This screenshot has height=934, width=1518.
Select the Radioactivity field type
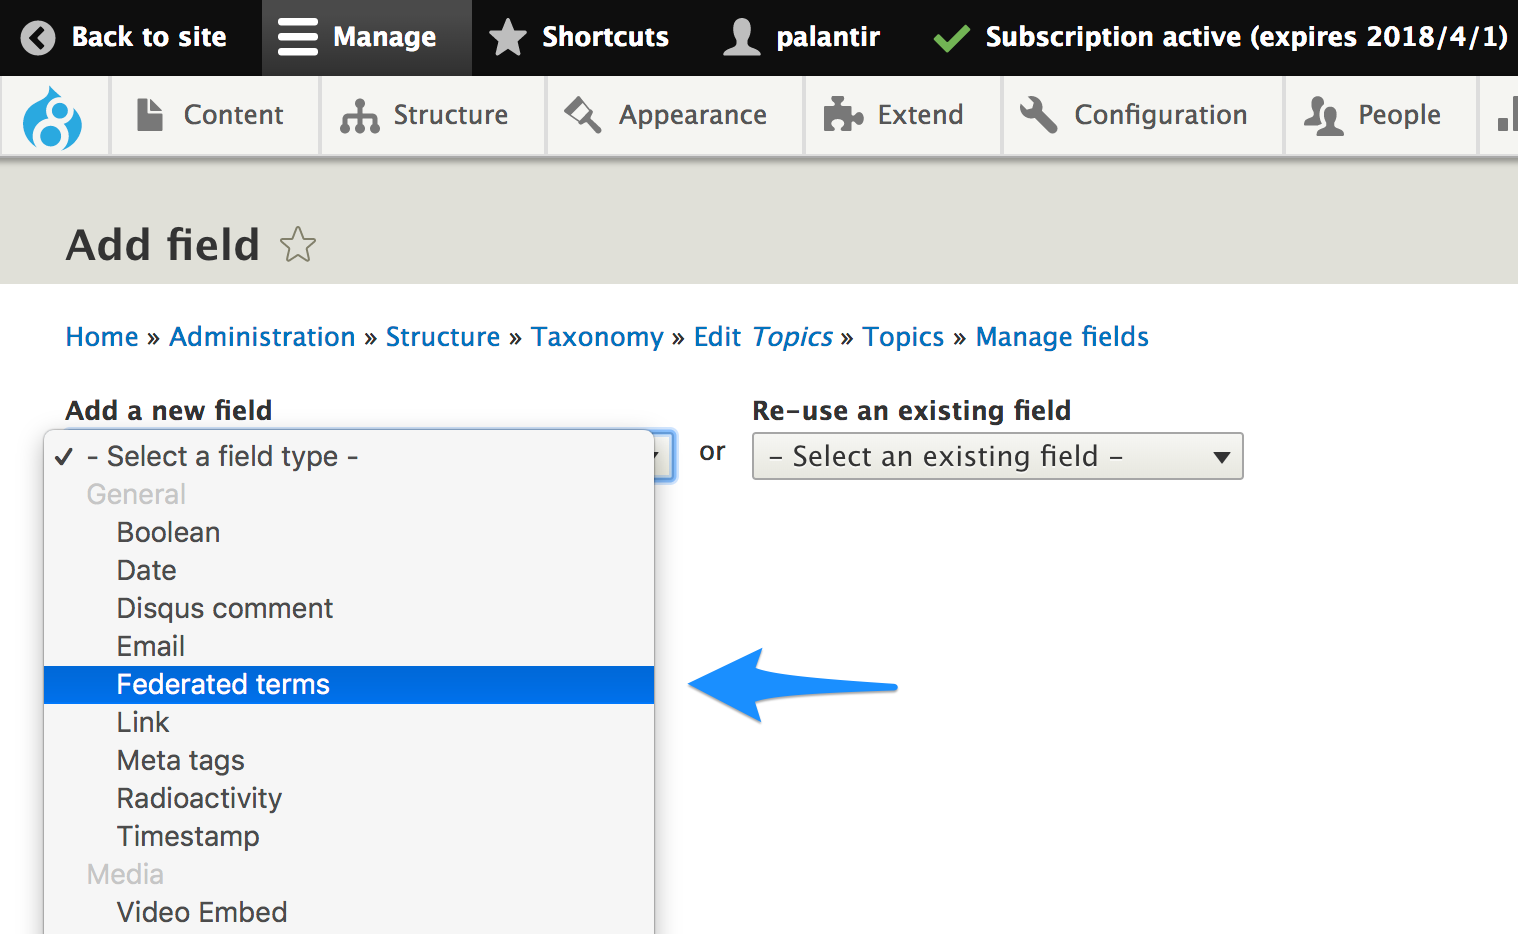pos(199,798)
